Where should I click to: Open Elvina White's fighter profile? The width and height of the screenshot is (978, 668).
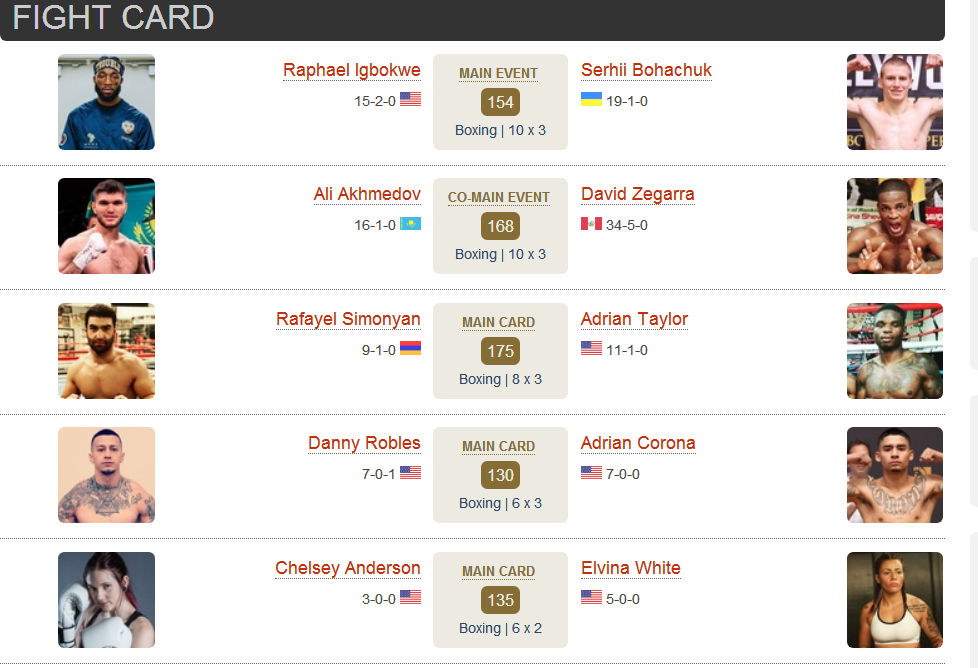coord(631,568)
